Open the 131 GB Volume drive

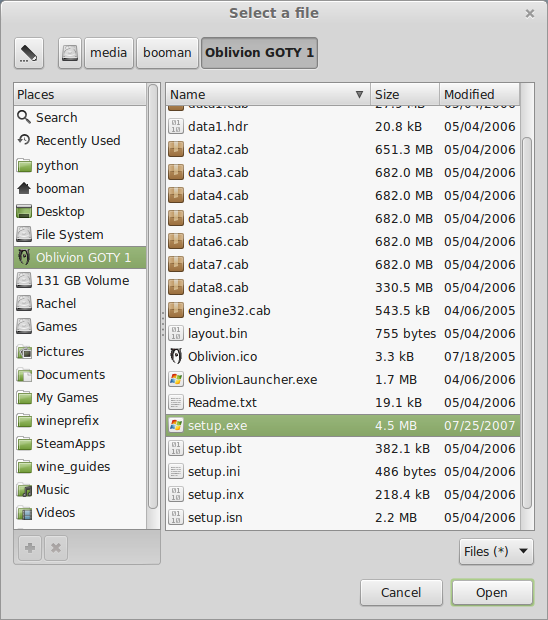[80, 280]
